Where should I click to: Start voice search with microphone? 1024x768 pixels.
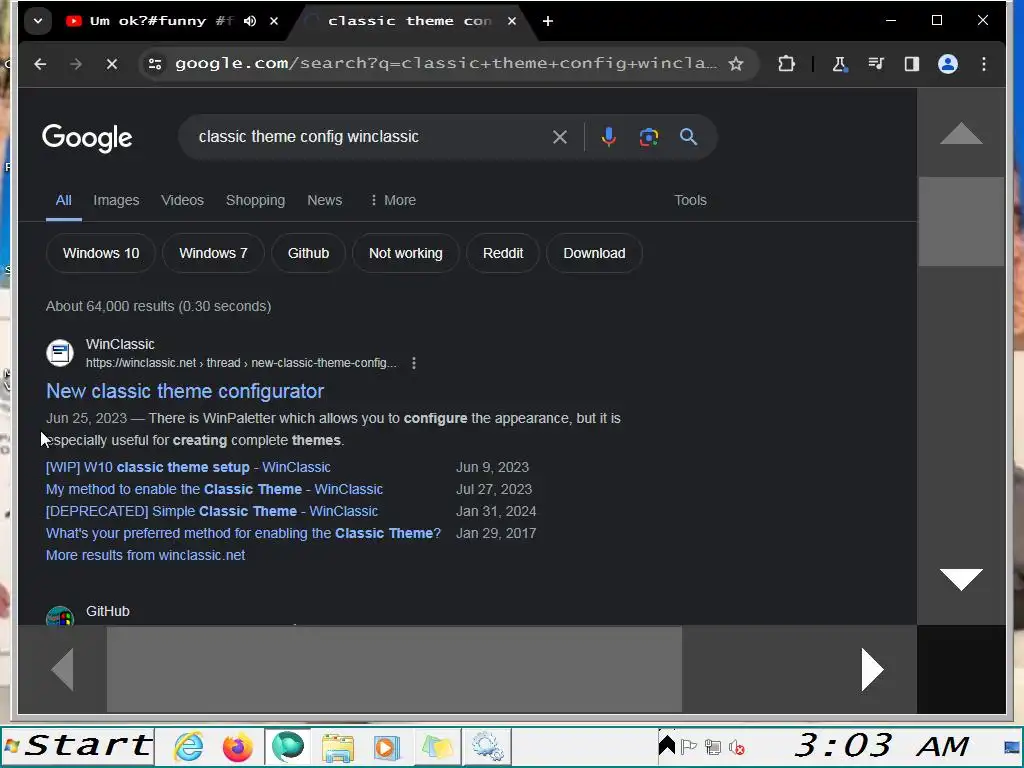[x=609, y=137]
